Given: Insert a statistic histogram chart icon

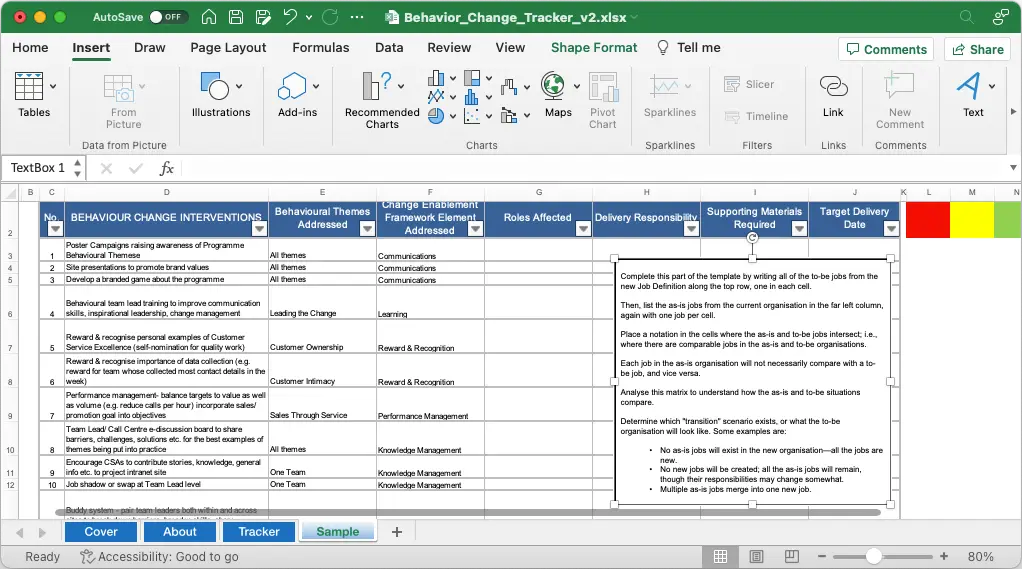Looking at the screenshot, I should pyautogui.click(x=472, y=97).
